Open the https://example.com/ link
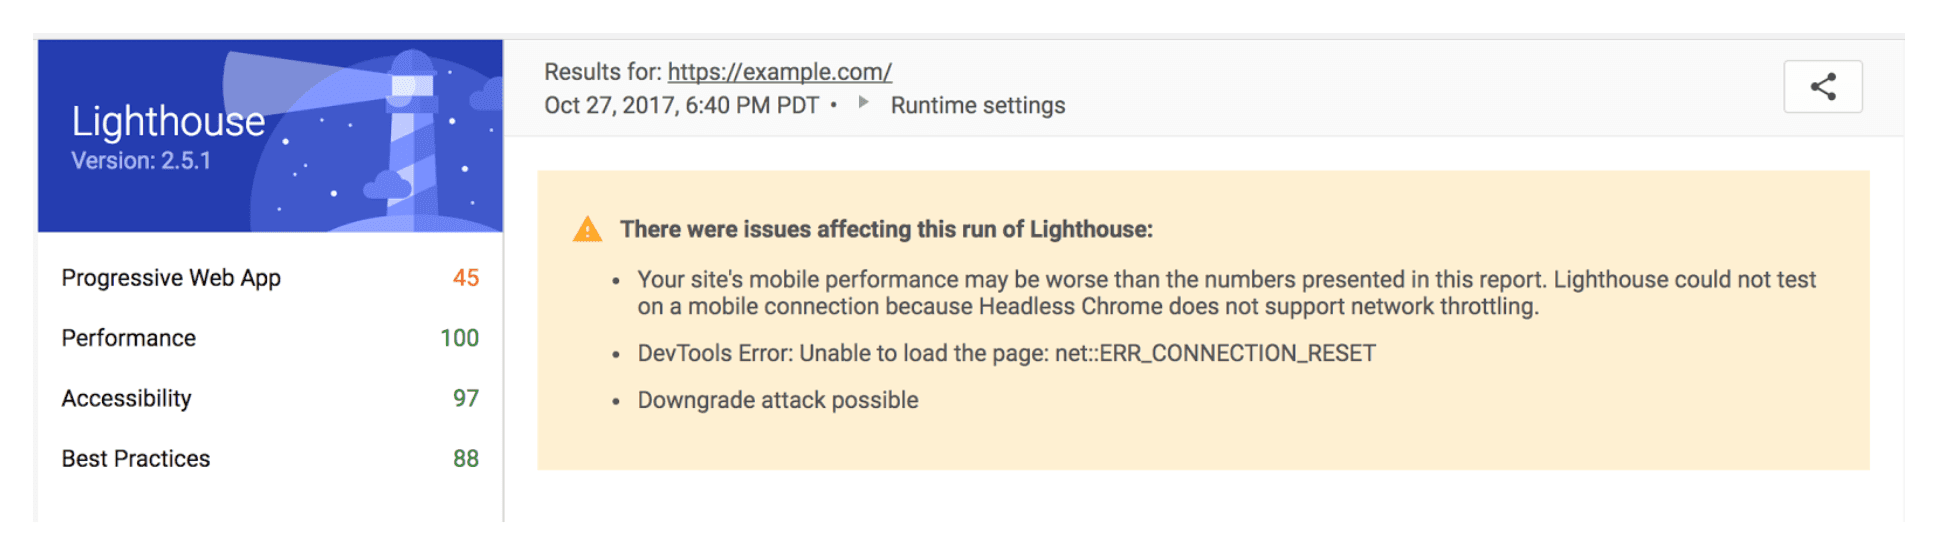 [779, 72]
